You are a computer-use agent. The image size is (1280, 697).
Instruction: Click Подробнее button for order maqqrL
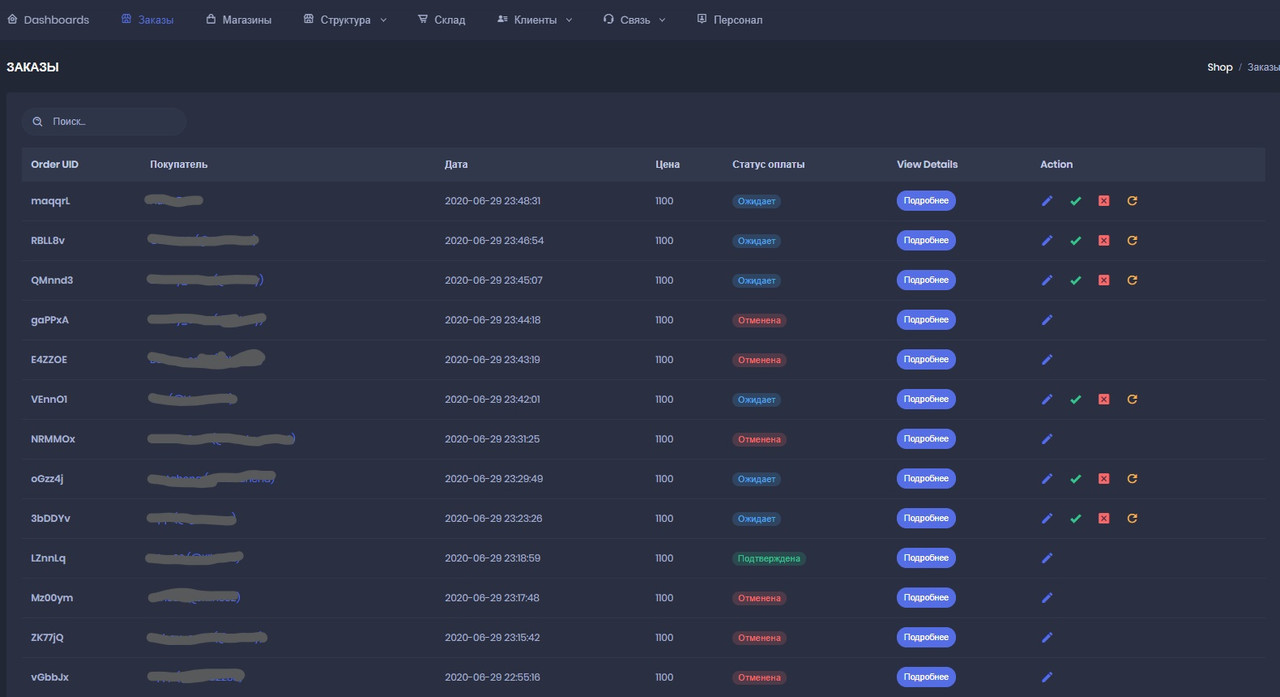coord(926,201)
